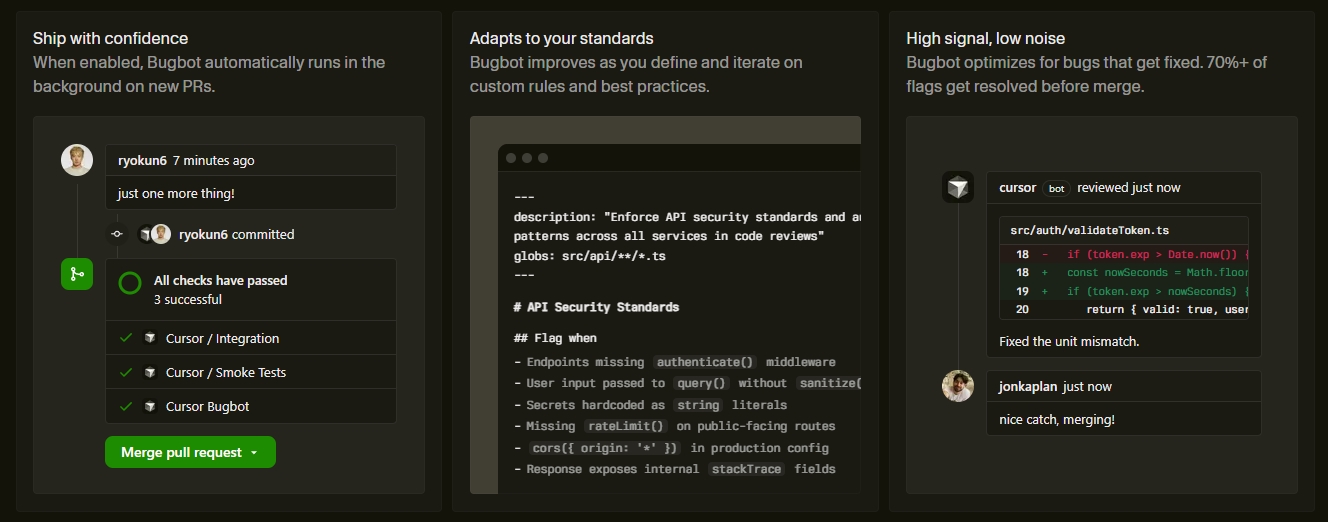1328x522 pixels.
Task: Click the cursor username in the review header
Action: (1018, 187)
